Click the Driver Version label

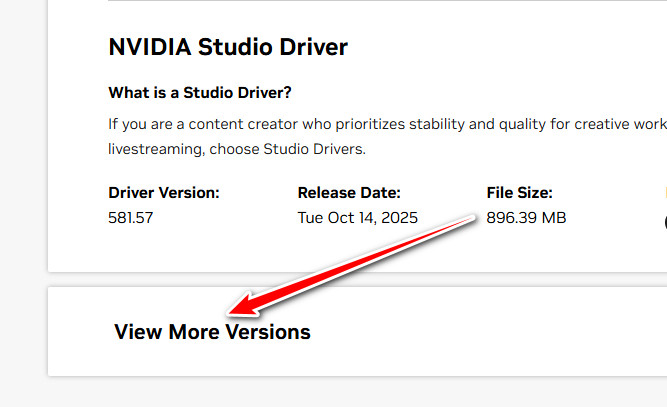click(x=163, y=193)
